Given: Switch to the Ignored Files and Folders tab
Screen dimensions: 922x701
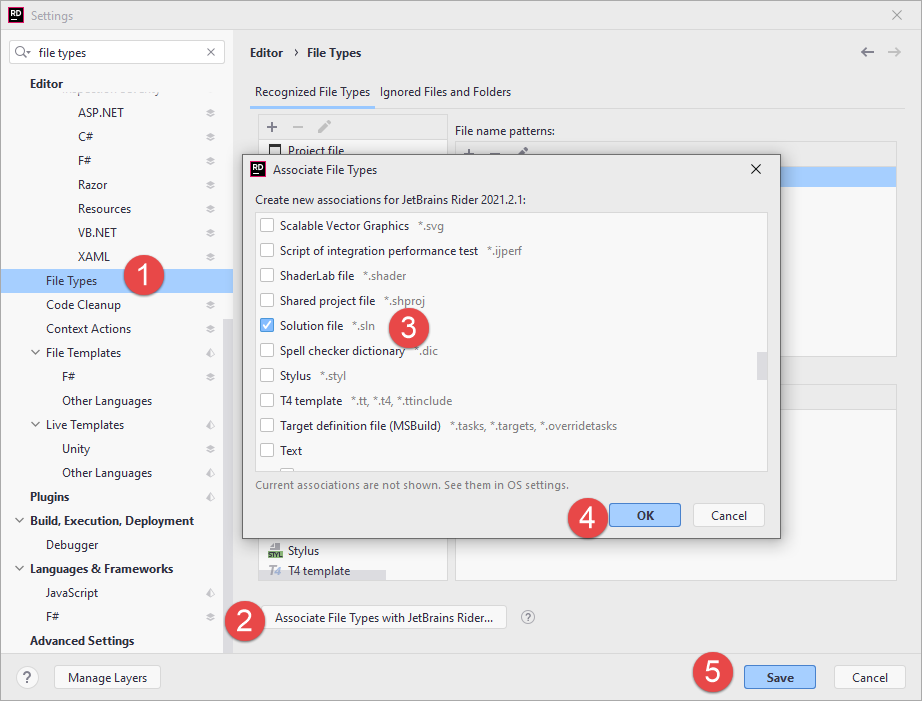Looking at the screenshot, I should 445,91.
